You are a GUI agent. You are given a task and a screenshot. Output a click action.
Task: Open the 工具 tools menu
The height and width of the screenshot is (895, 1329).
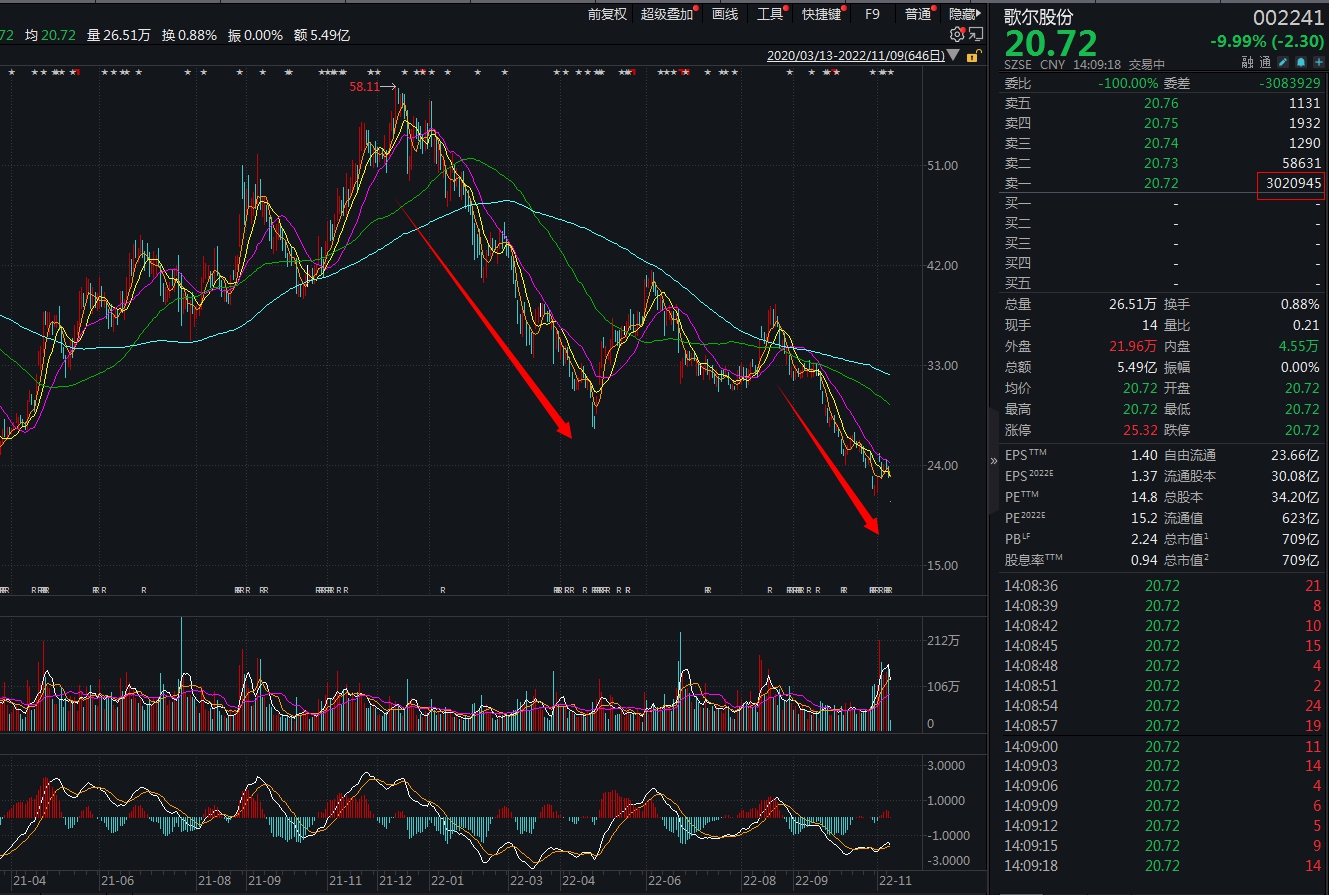click(770, 14)
